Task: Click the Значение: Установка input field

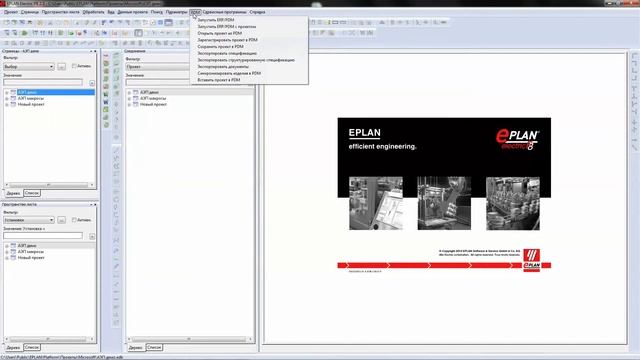Action: click(x=43, y=236)
